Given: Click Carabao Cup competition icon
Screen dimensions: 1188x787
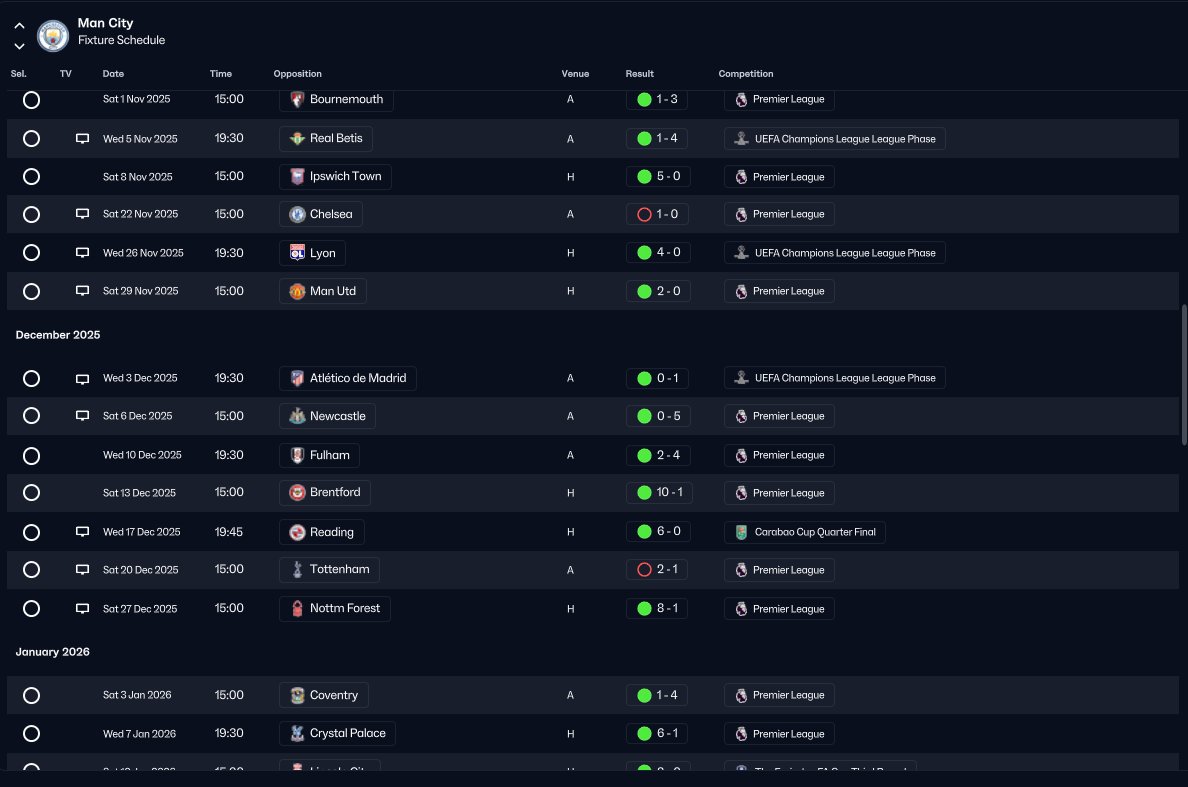Looking at the screenshot, I should click(742, 532).
